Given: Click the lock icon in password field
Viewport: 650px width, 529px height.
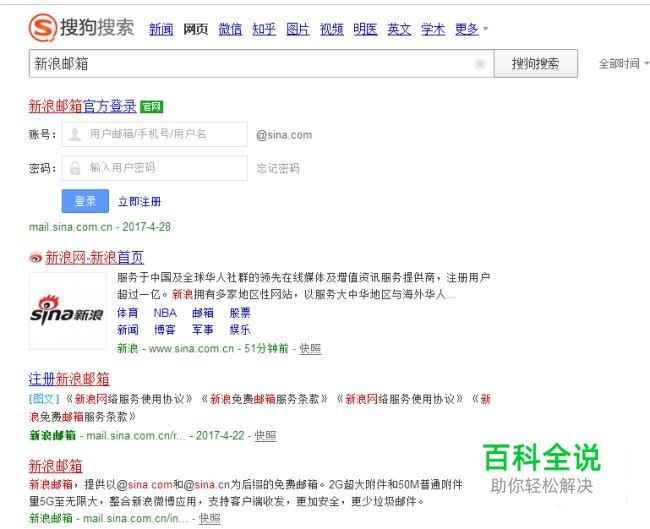Looking at the screenshot, I should click(75, 168).
